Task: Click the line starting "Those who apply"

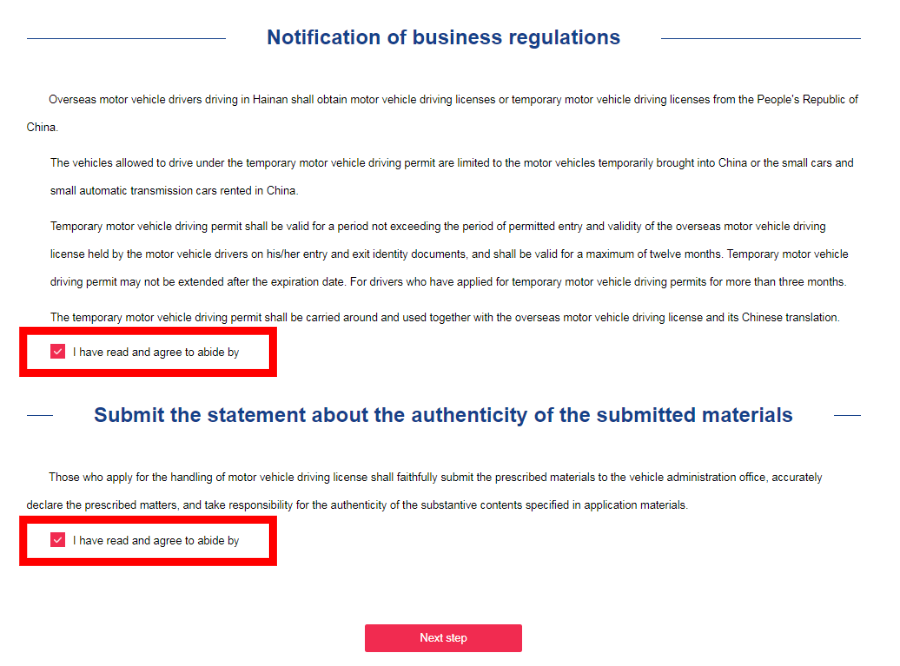Action: [x=436, y=478]
